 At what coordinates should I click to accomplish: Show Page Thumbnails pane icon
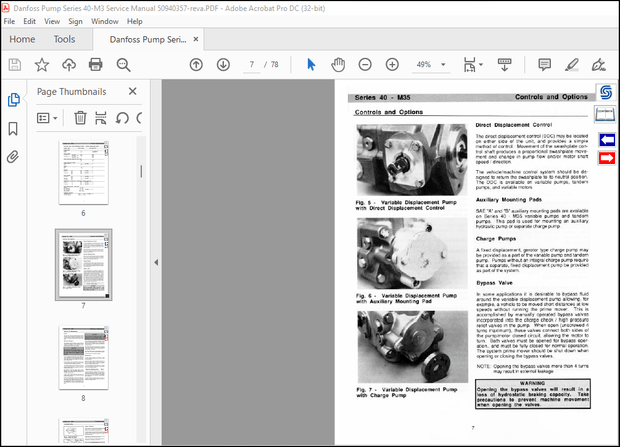click(13, 100)
